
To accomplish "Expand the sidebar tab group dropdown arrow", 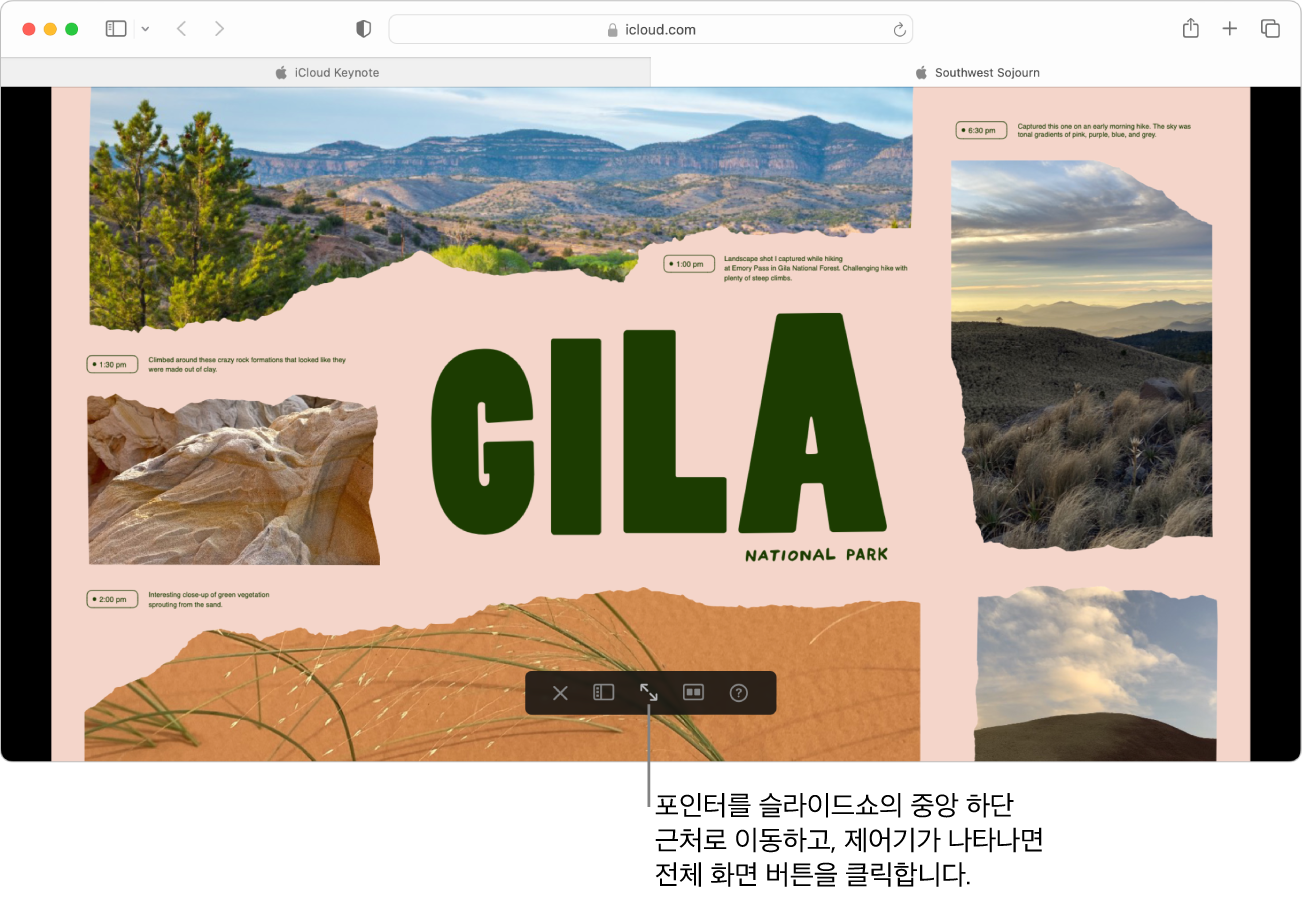I will coord(145,29).
